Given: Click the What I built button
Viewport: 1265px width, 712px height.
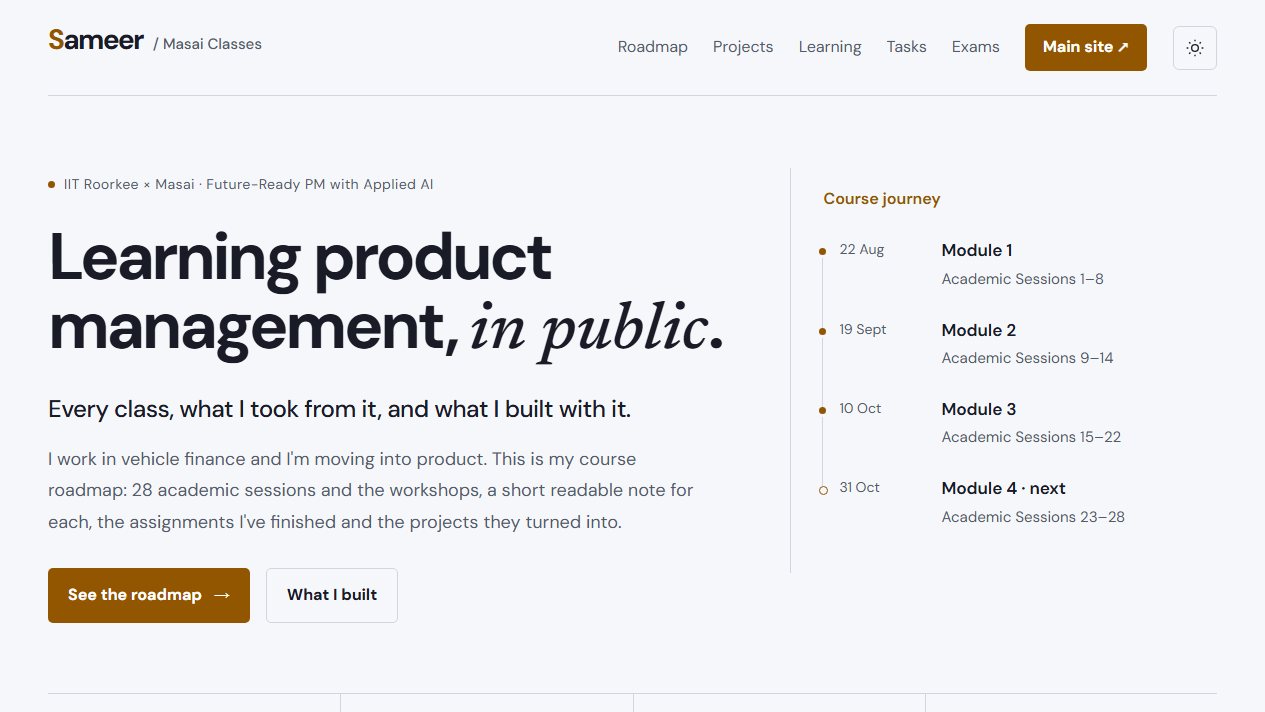Looking at the screenshot, I should click(332, 595).
